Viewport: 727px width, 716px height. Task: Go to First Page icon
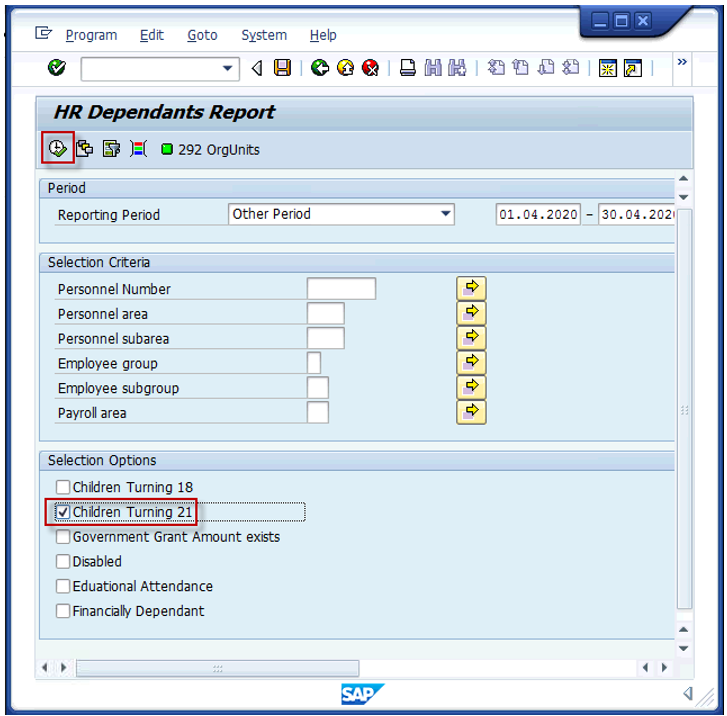[496, 68]
